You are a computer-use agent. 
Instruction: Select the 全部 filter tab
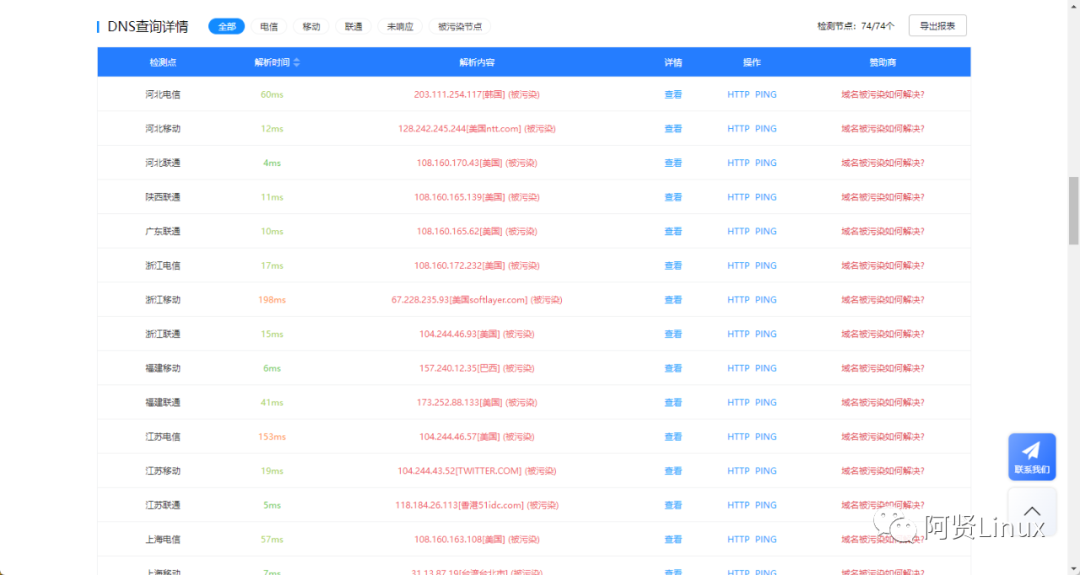[x=227, y=26]
